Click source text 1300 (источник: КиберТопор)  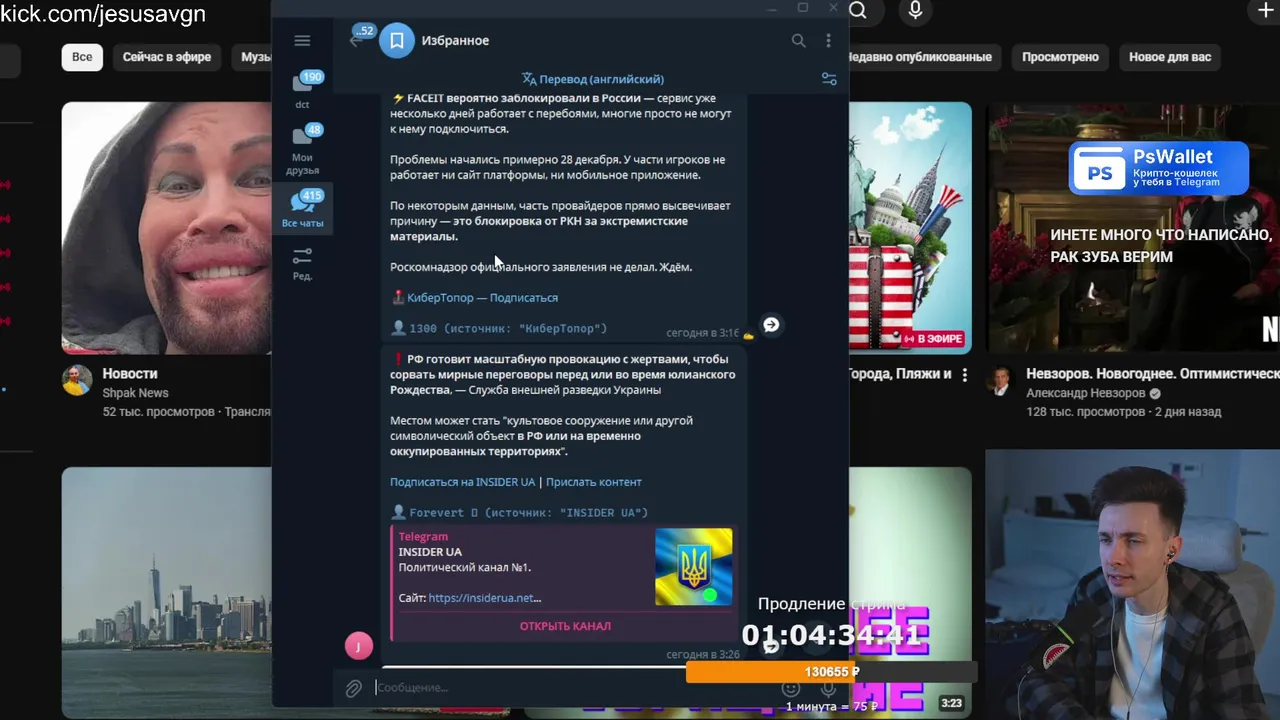tap(507, 328)
